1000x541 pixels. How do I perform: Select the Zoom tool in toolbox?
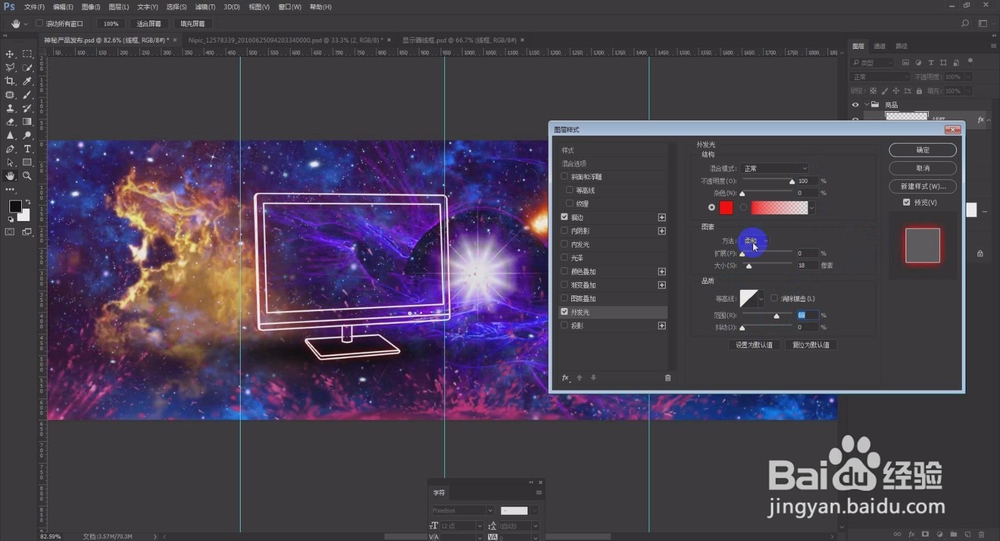click(27, 176)
